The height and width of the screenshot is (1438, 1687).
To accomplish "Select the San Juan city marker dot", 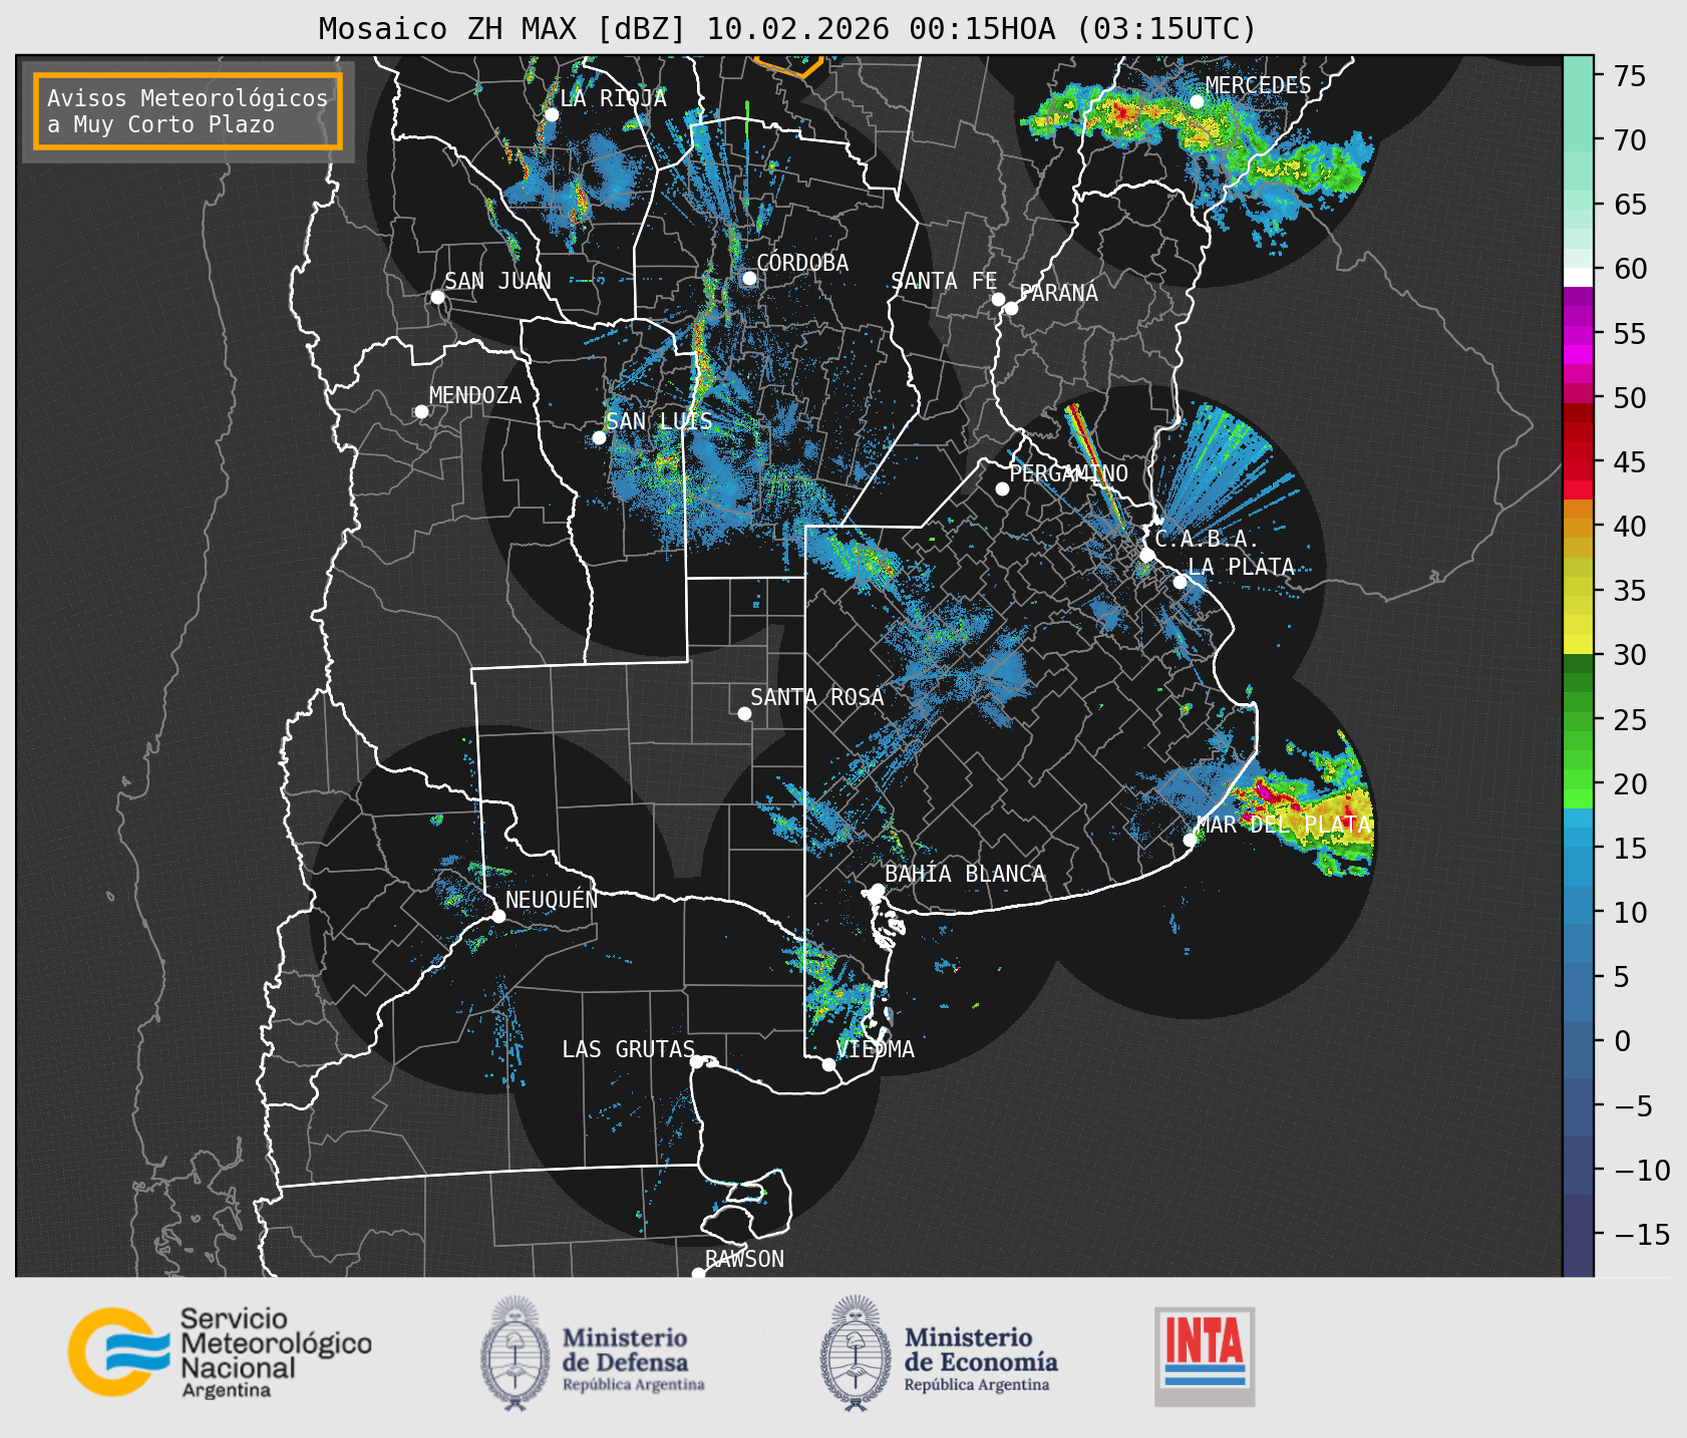I will [437, 297].
